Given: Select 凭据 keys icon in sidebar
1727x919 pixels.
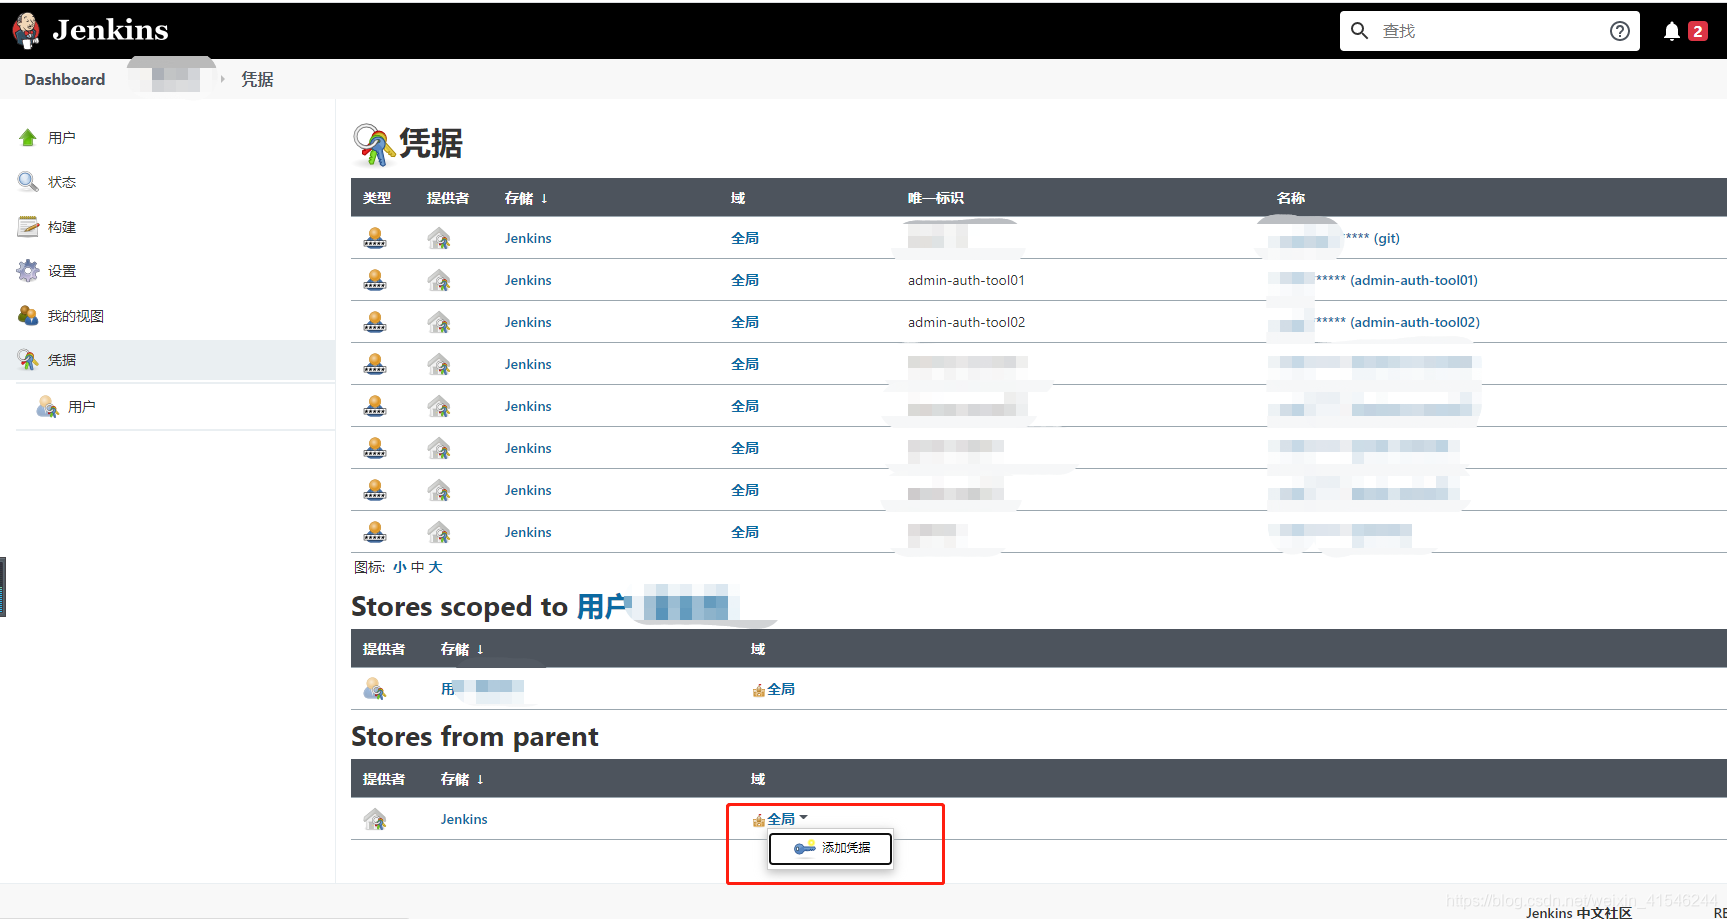Looking at the screenshot, I should (27, 360).
